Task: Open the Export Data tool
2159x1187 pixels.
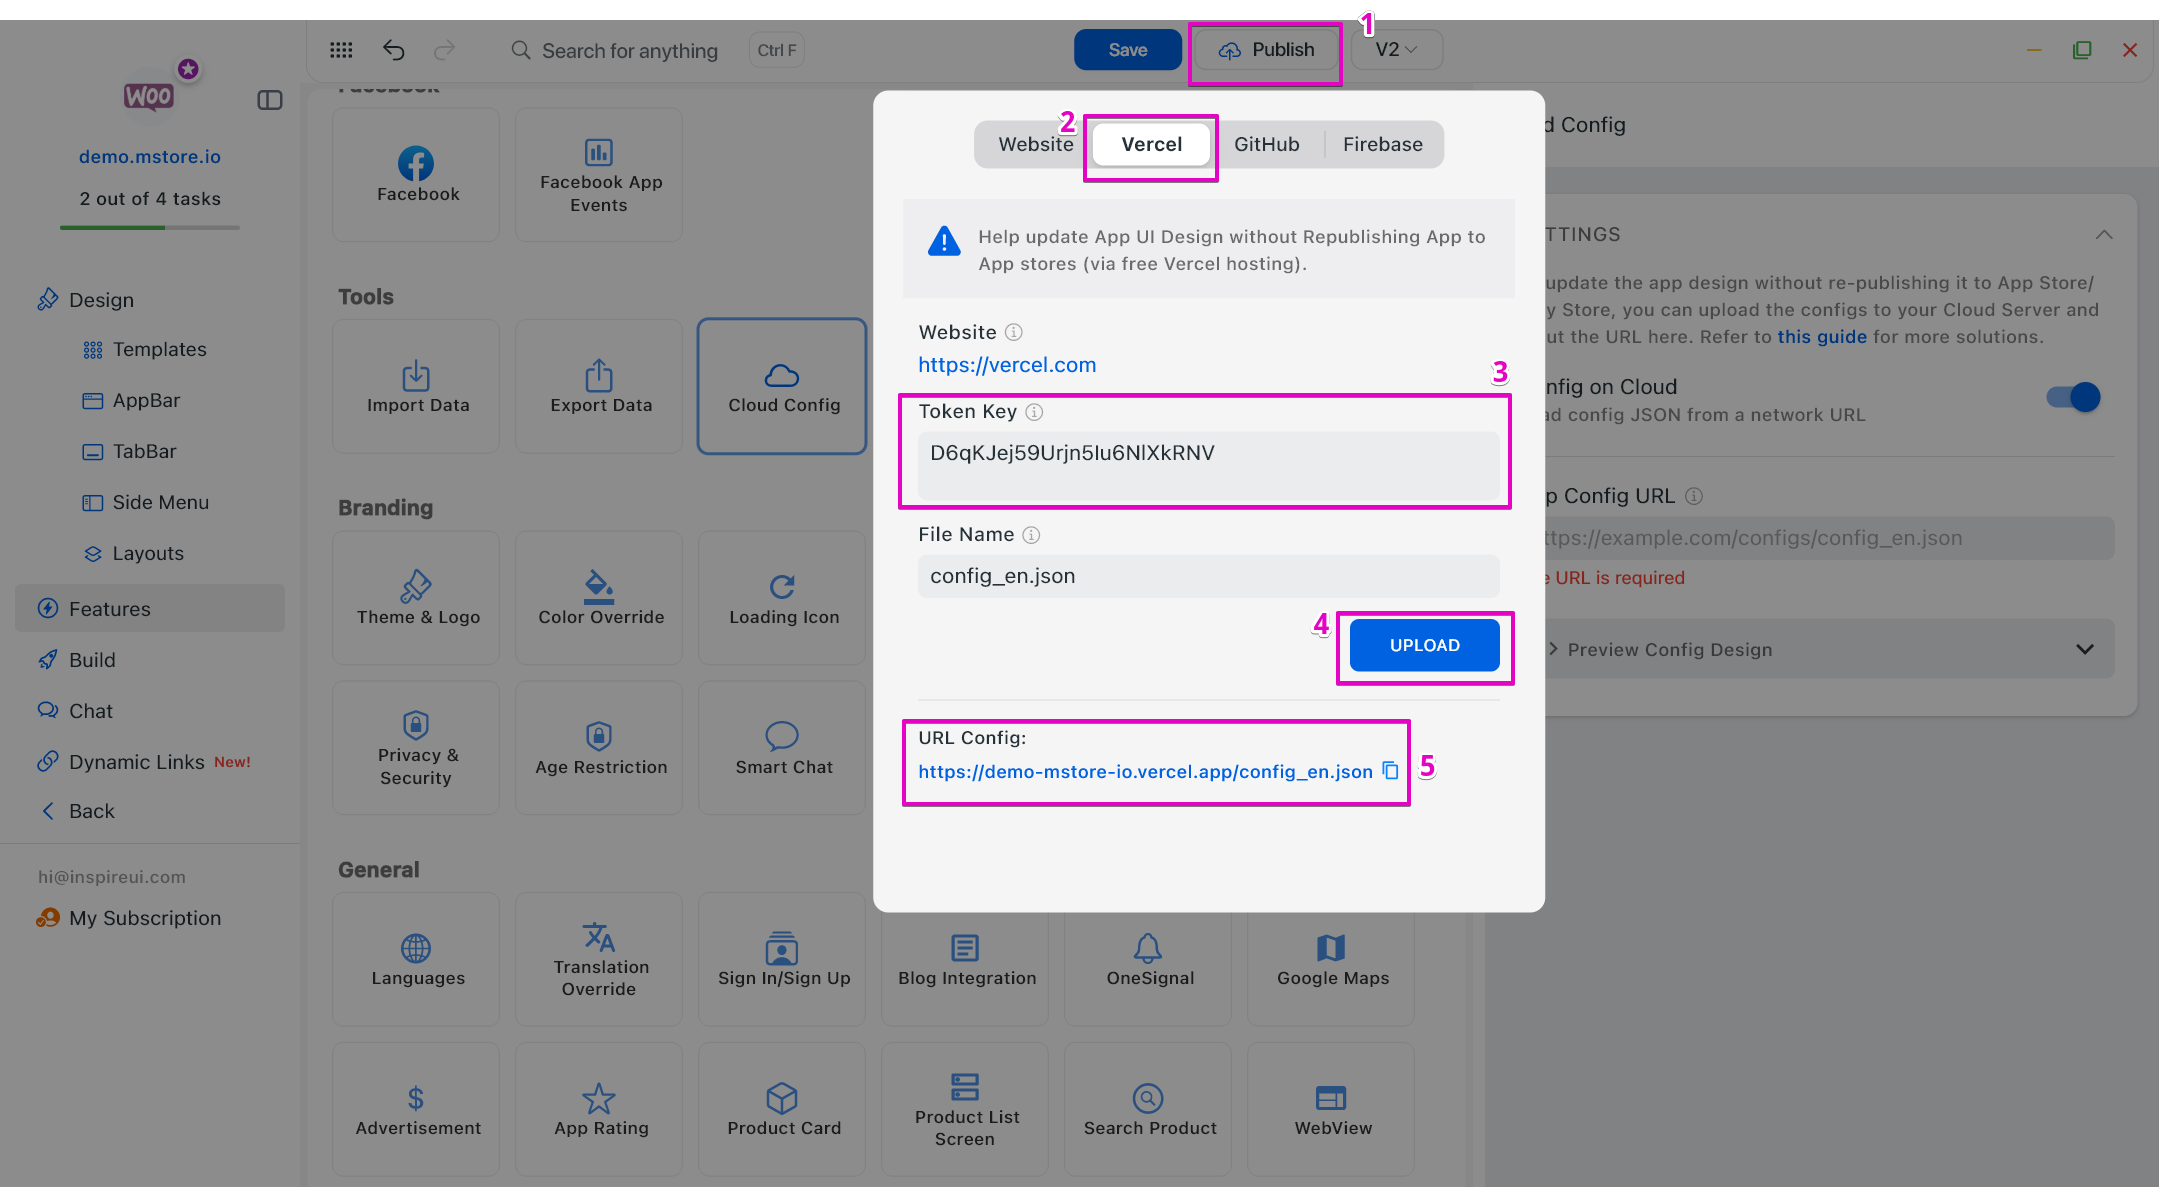Action: coord(600,387)
